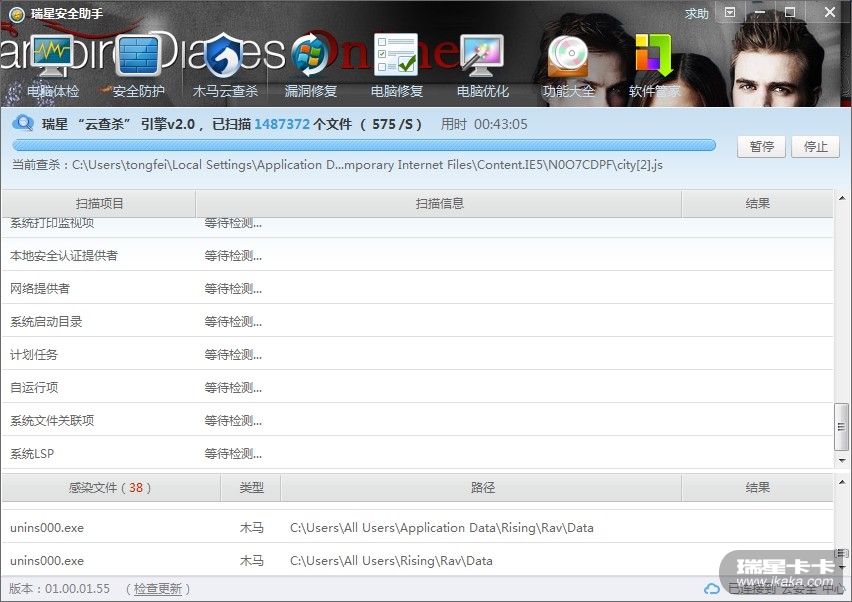Open the 电脑优化 wand monitor icon

pyautogui.click(x=483, y=55)
